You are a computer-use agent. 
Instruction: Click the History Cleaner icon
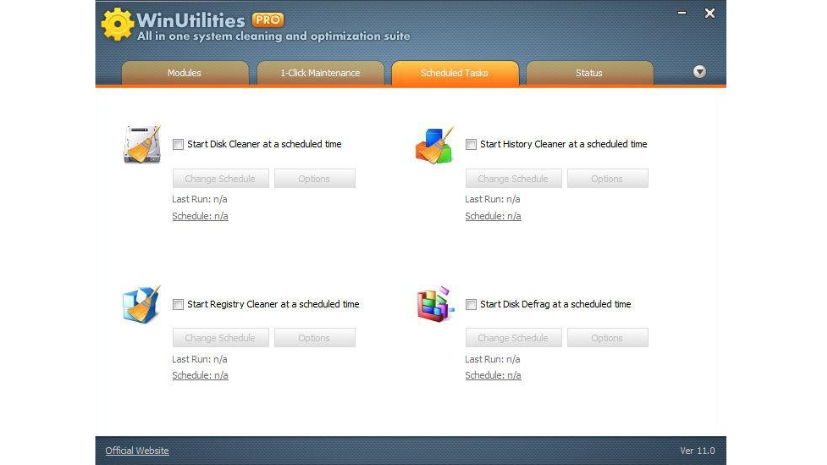click(x=434, y=145)
